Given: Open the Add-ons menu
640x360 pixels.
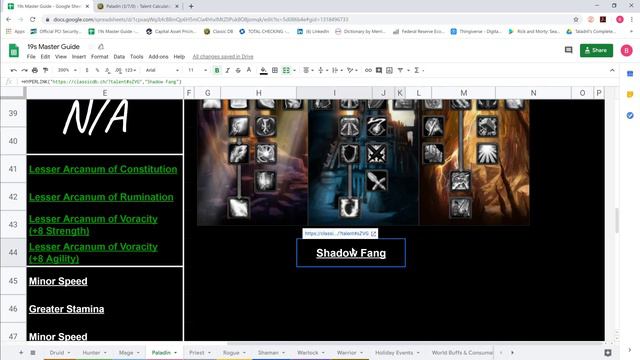Looking at the screenshot, I should 158,57.
